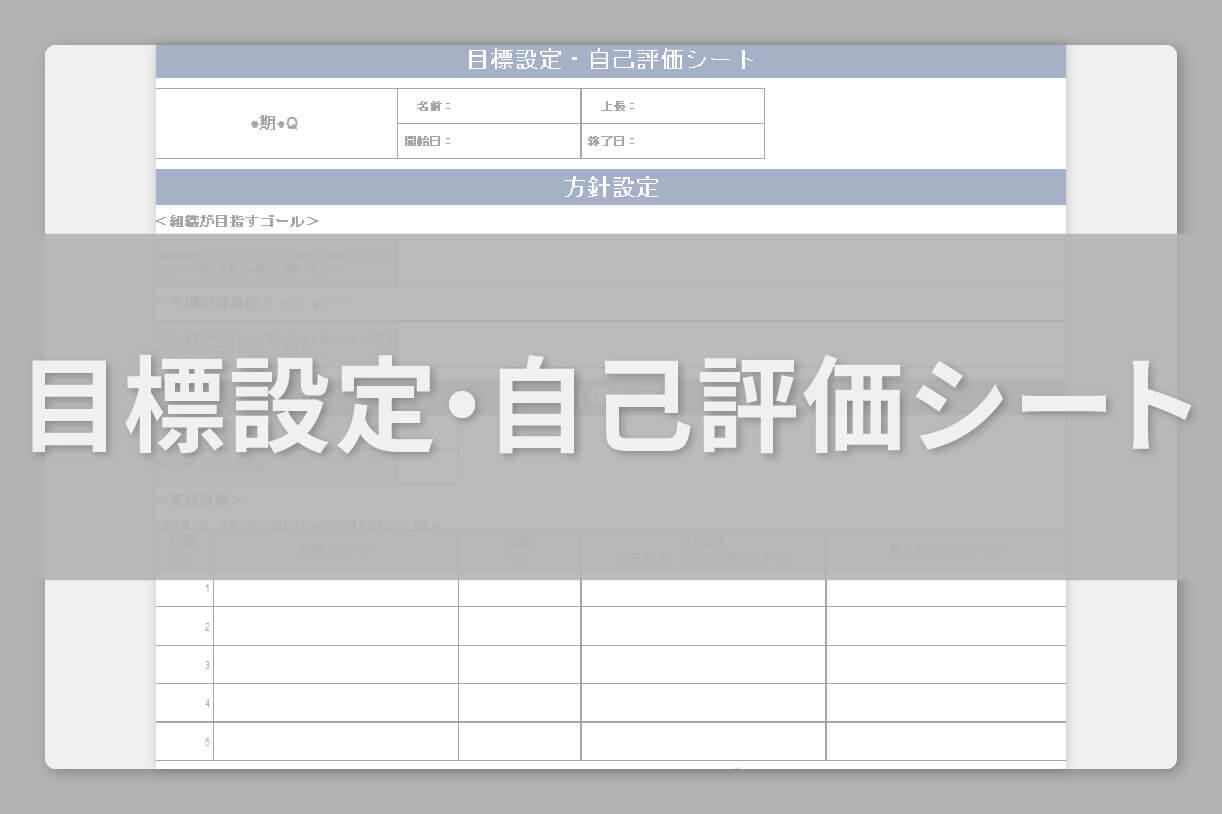This screenshot has height=814, width=1222.
Task: Click the 業績目標 section label
Action: click(x=200, y=499)
